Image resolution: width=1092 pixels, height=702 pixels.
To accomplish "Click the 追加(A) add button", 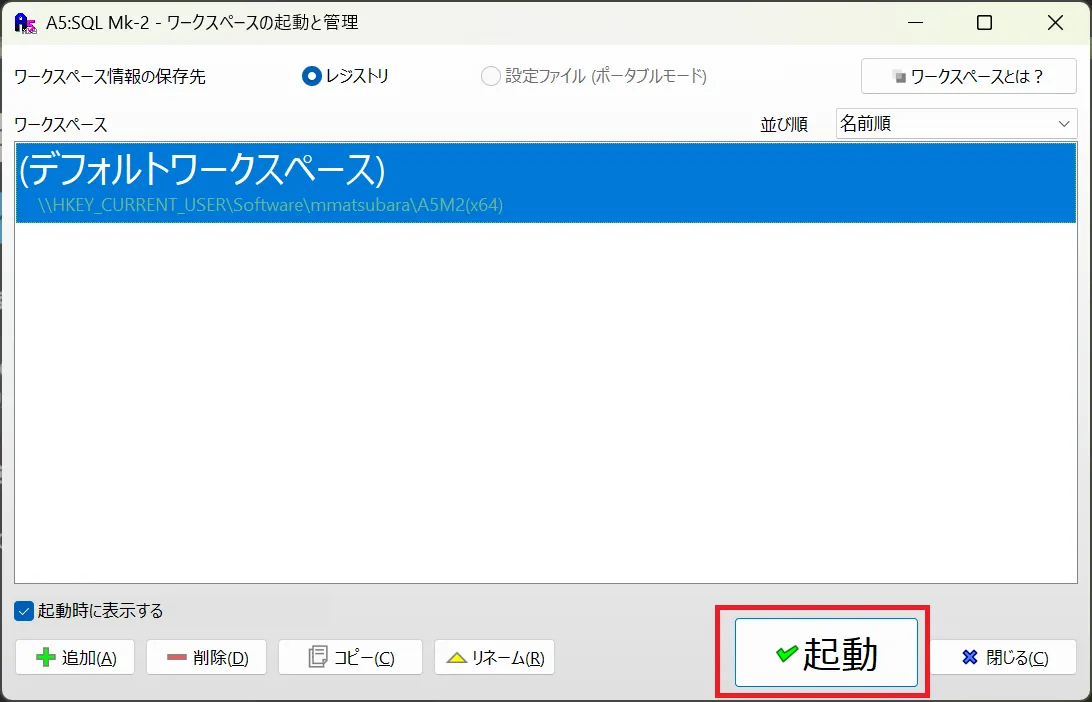I will pos(75,657).
